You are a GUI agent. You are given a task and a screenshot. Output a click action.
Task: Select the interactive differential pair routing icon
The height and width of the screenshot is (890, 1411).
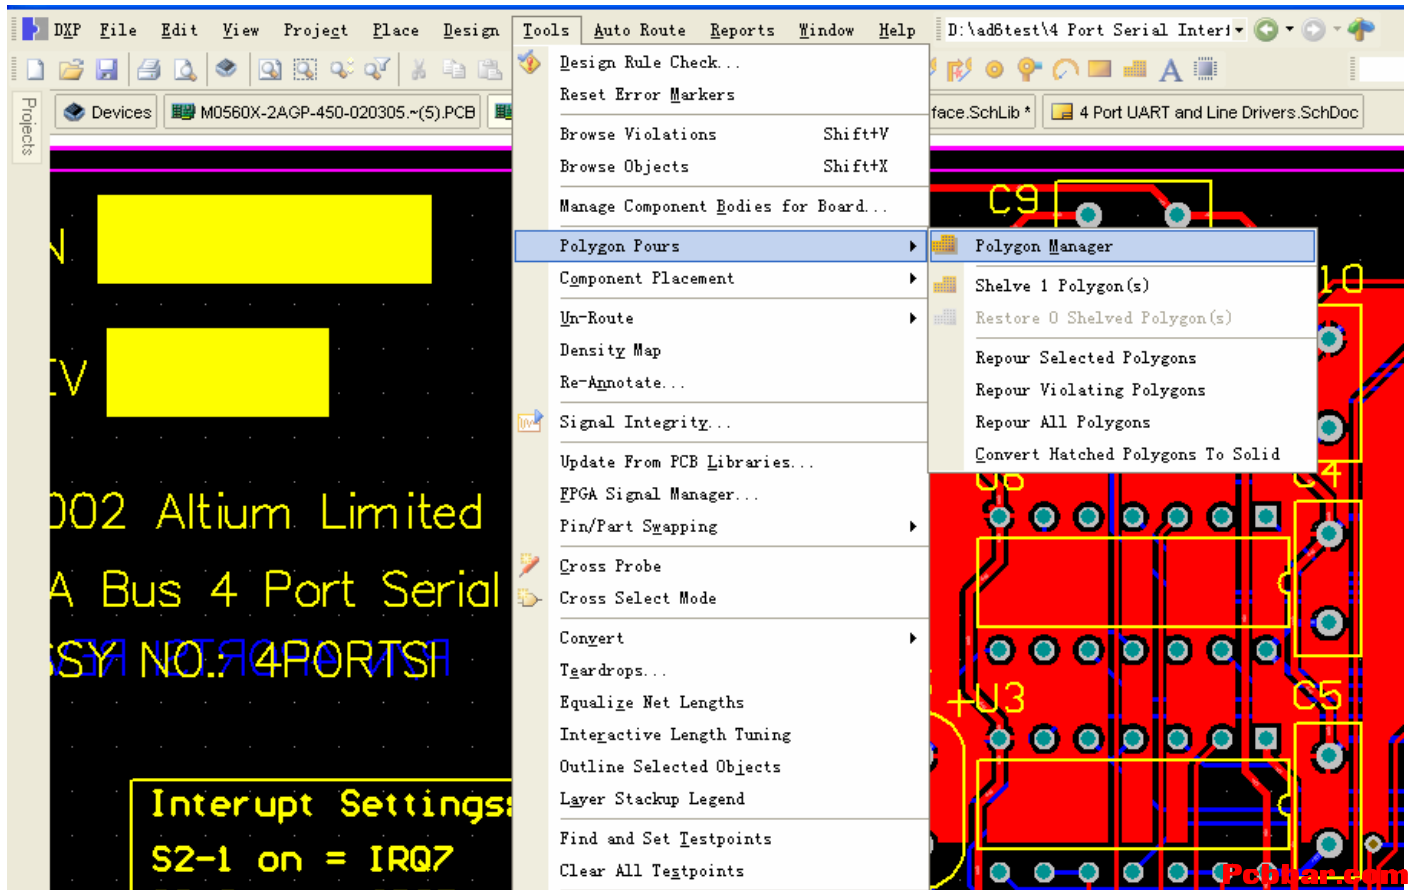click(959, 69)
